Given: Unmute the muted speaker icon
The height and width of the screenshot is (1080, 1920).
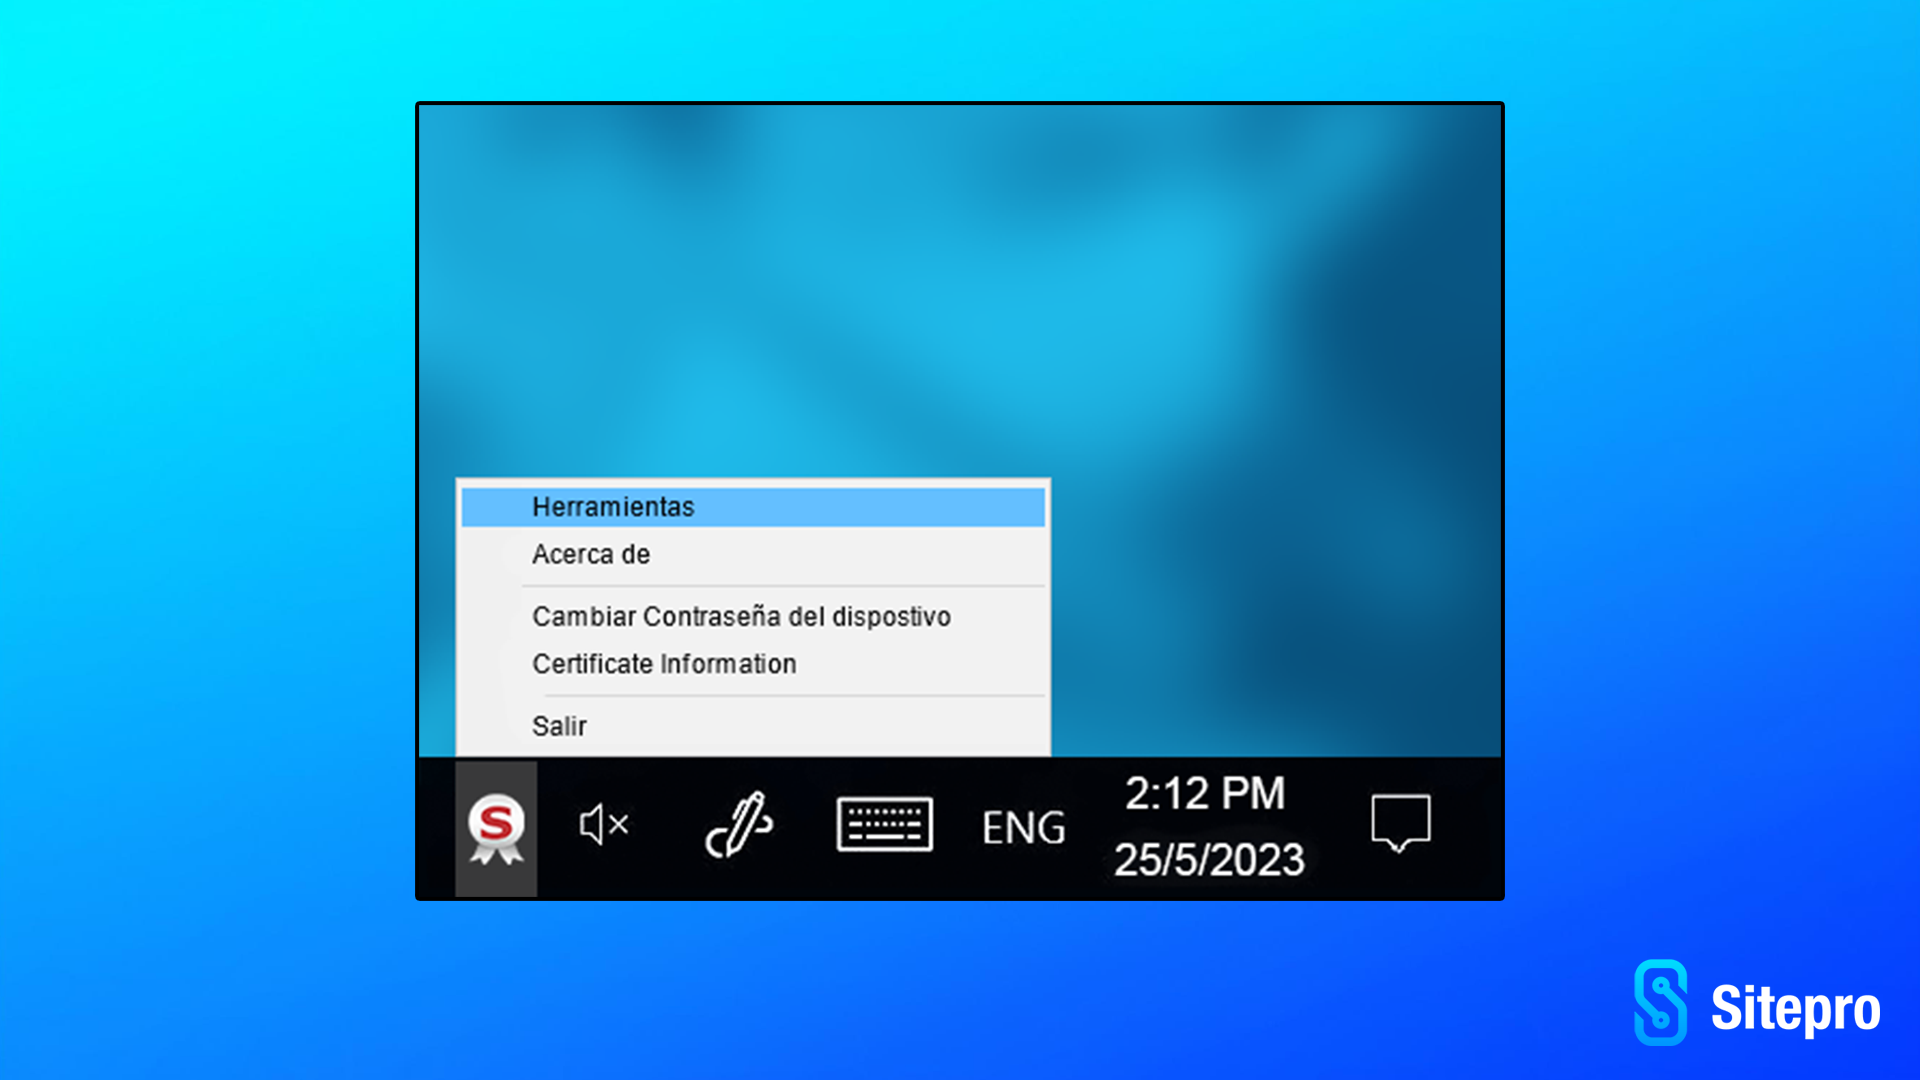Looking at the screenshot, I should pyautogui.click(x=603, y=825).
